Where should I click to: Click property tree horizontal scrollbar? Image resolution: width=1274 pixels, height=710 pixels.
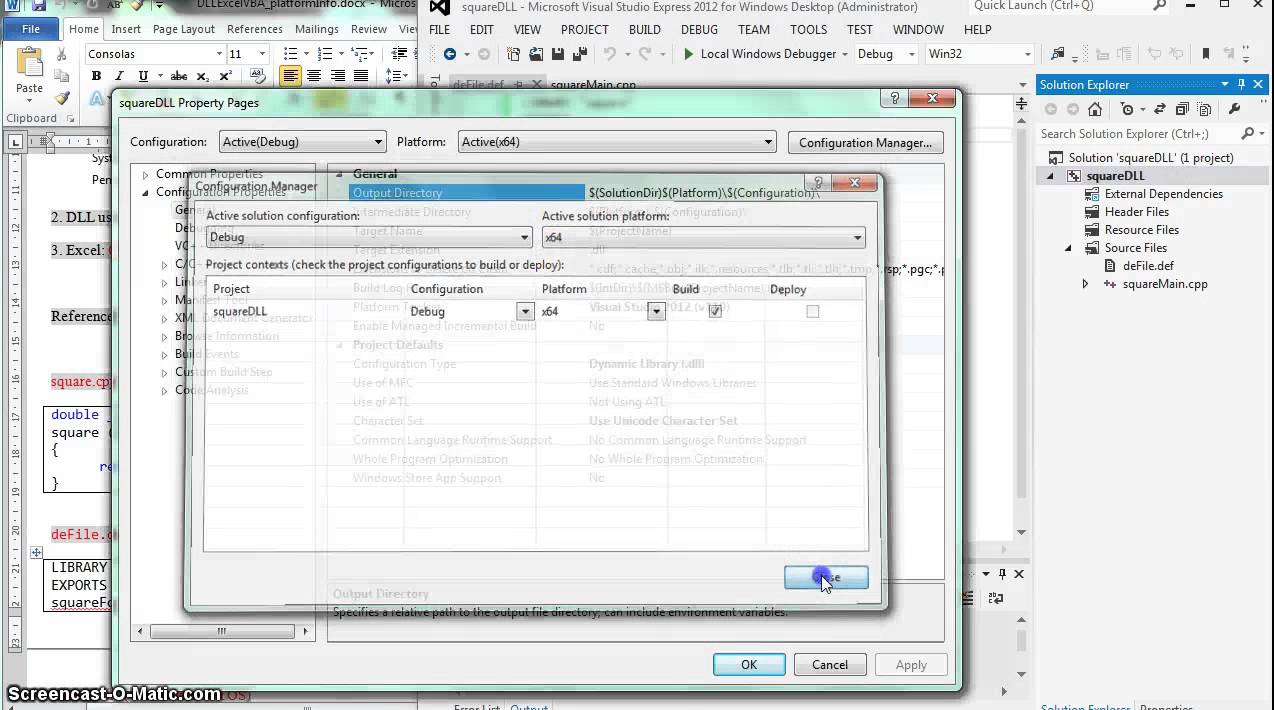point(221,631)
